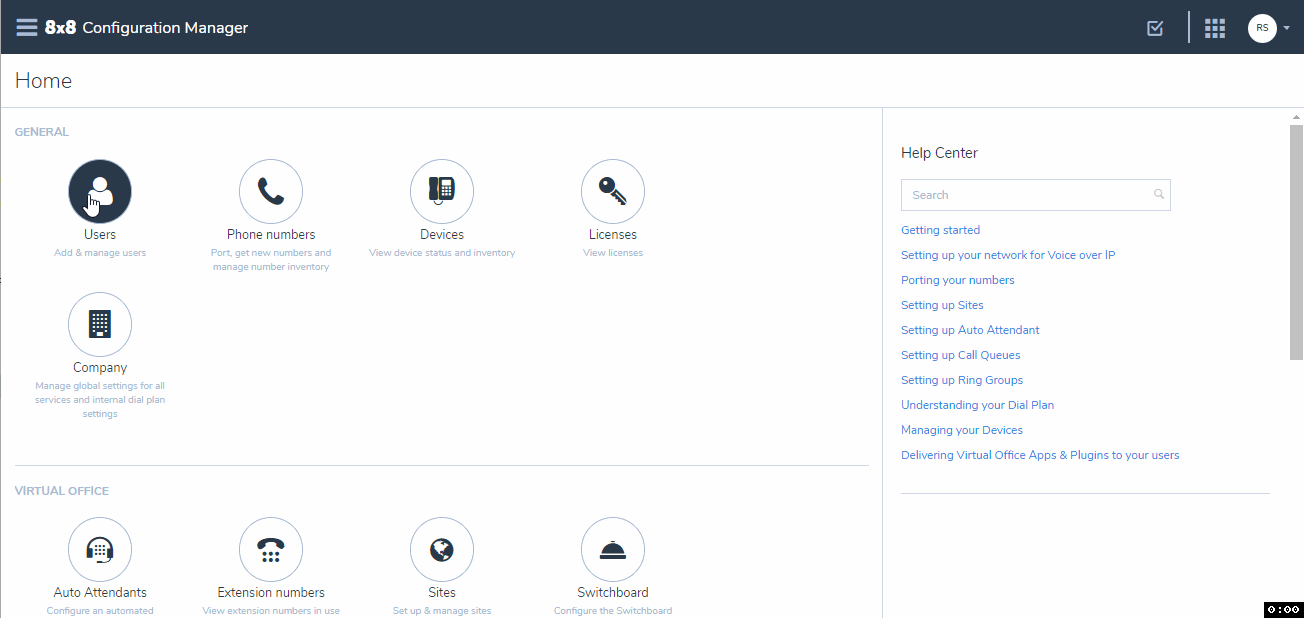Open Delivering Virtual Office Apps & Plugins link
This screenshot has height=618, width=1304.
coord(1040,455)
